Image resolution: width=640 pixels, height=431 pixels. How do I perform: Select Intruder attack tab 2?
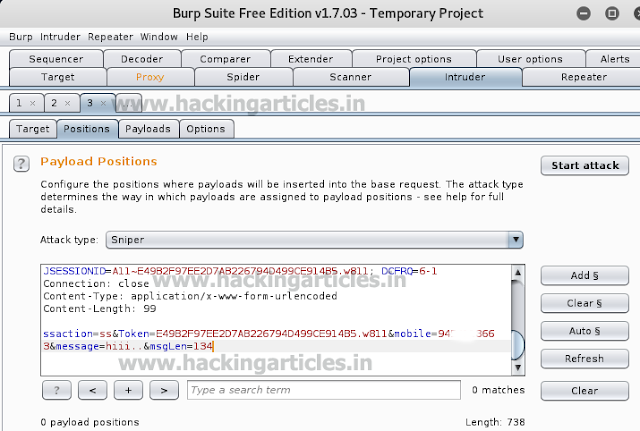pos(54,103)
